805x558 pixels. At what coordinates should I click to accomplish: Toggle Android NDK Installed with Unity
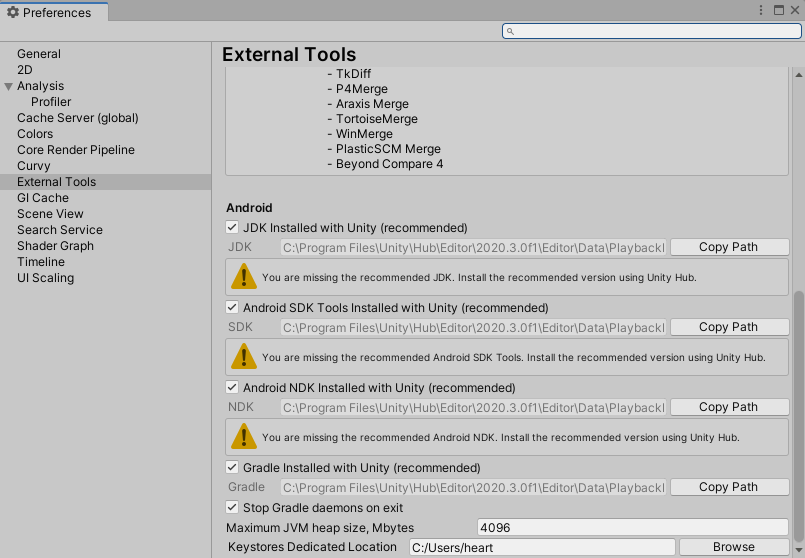232,387
